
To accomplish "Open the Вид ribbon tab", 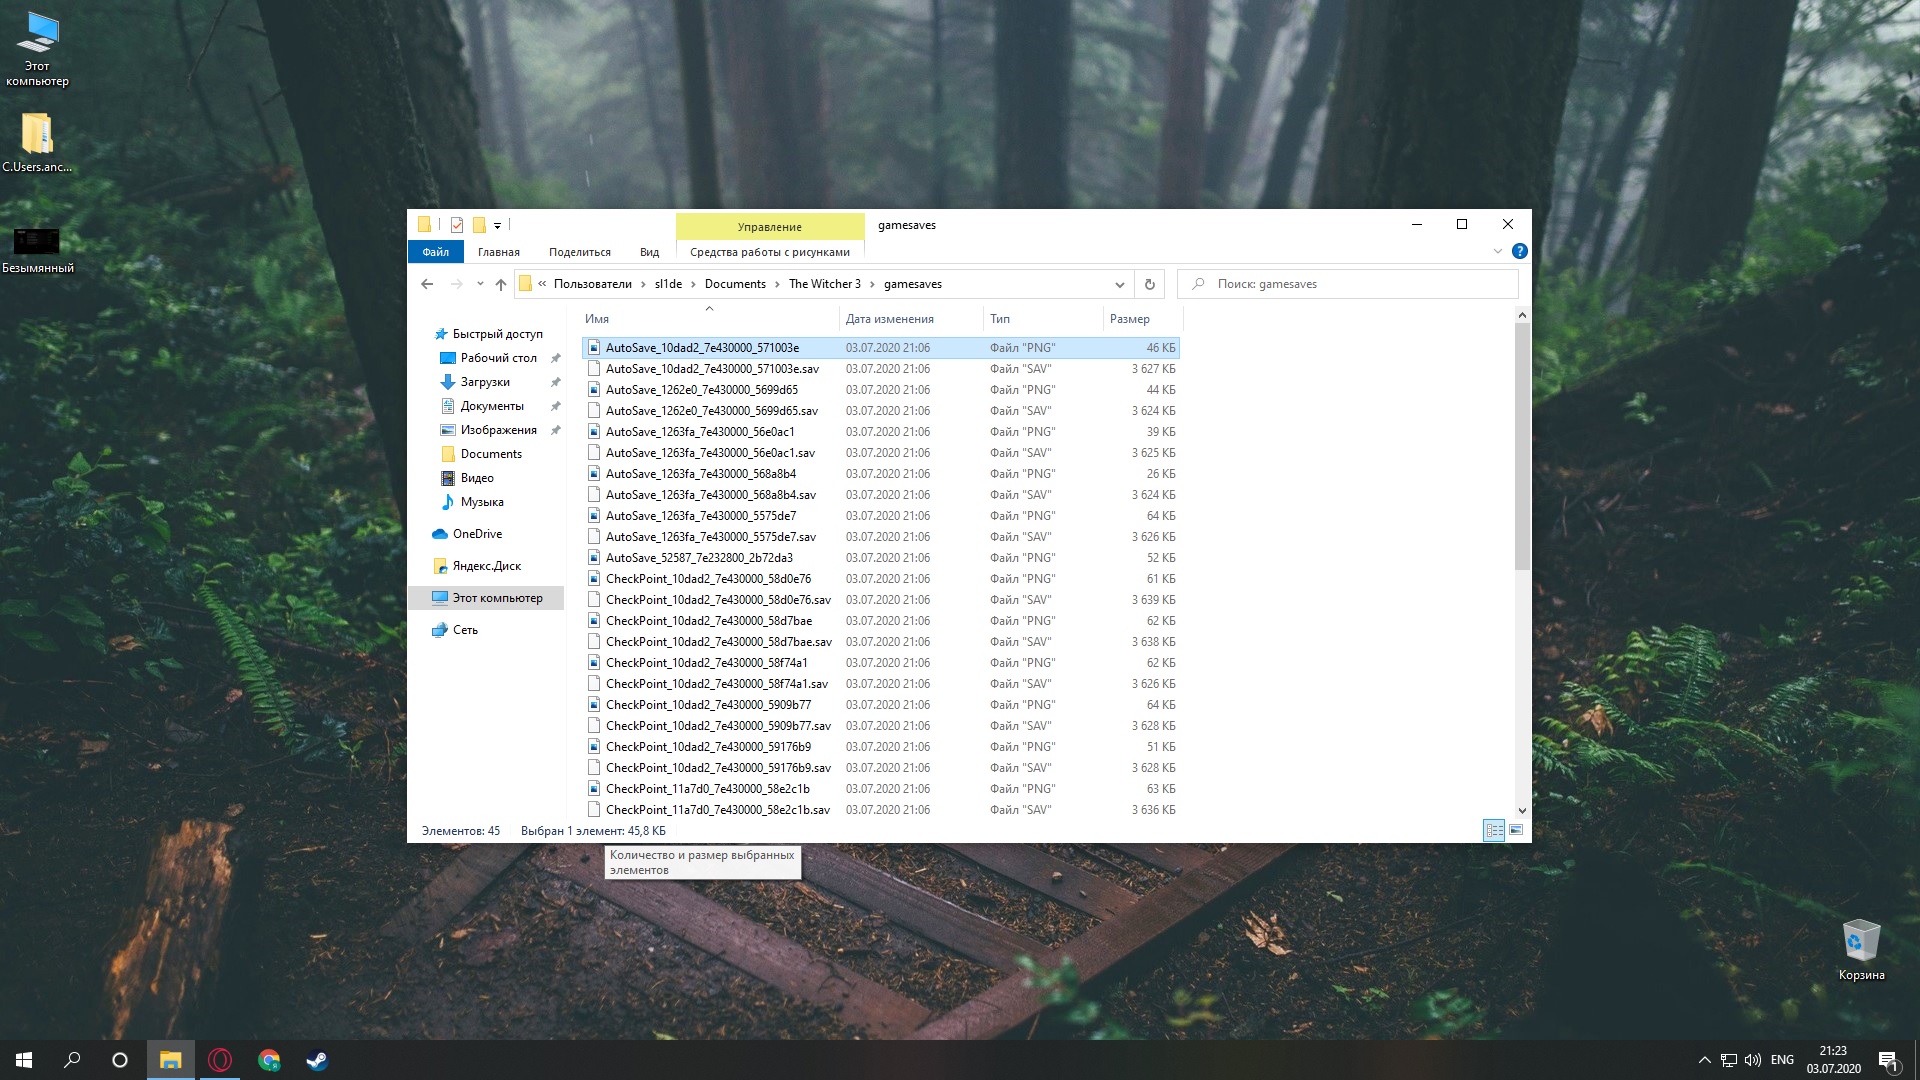I will [x=649, y=252].
